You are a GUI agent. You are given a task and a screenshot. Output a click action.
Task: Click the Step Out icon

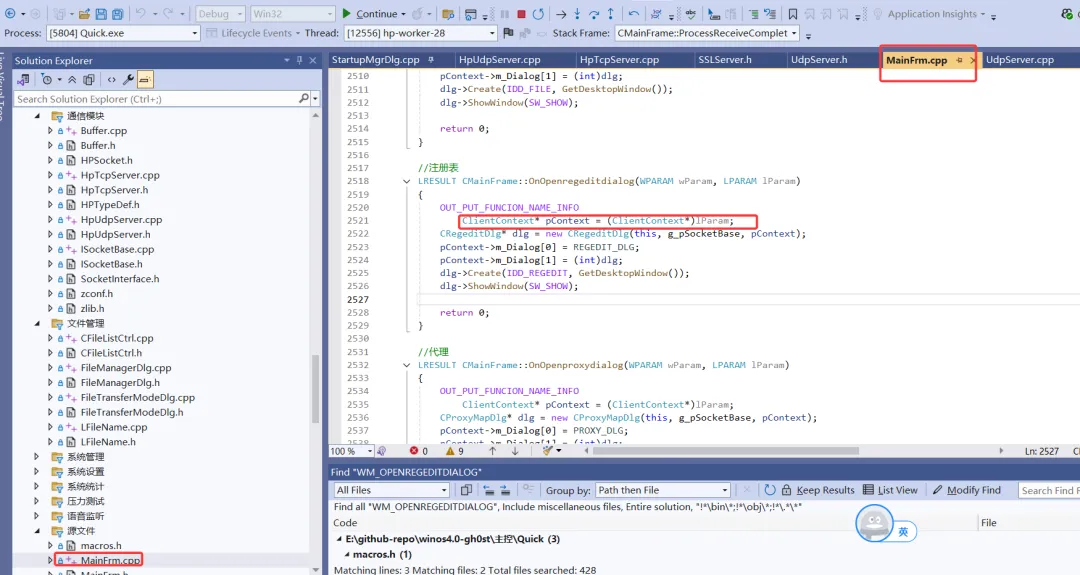pos(610,14)
